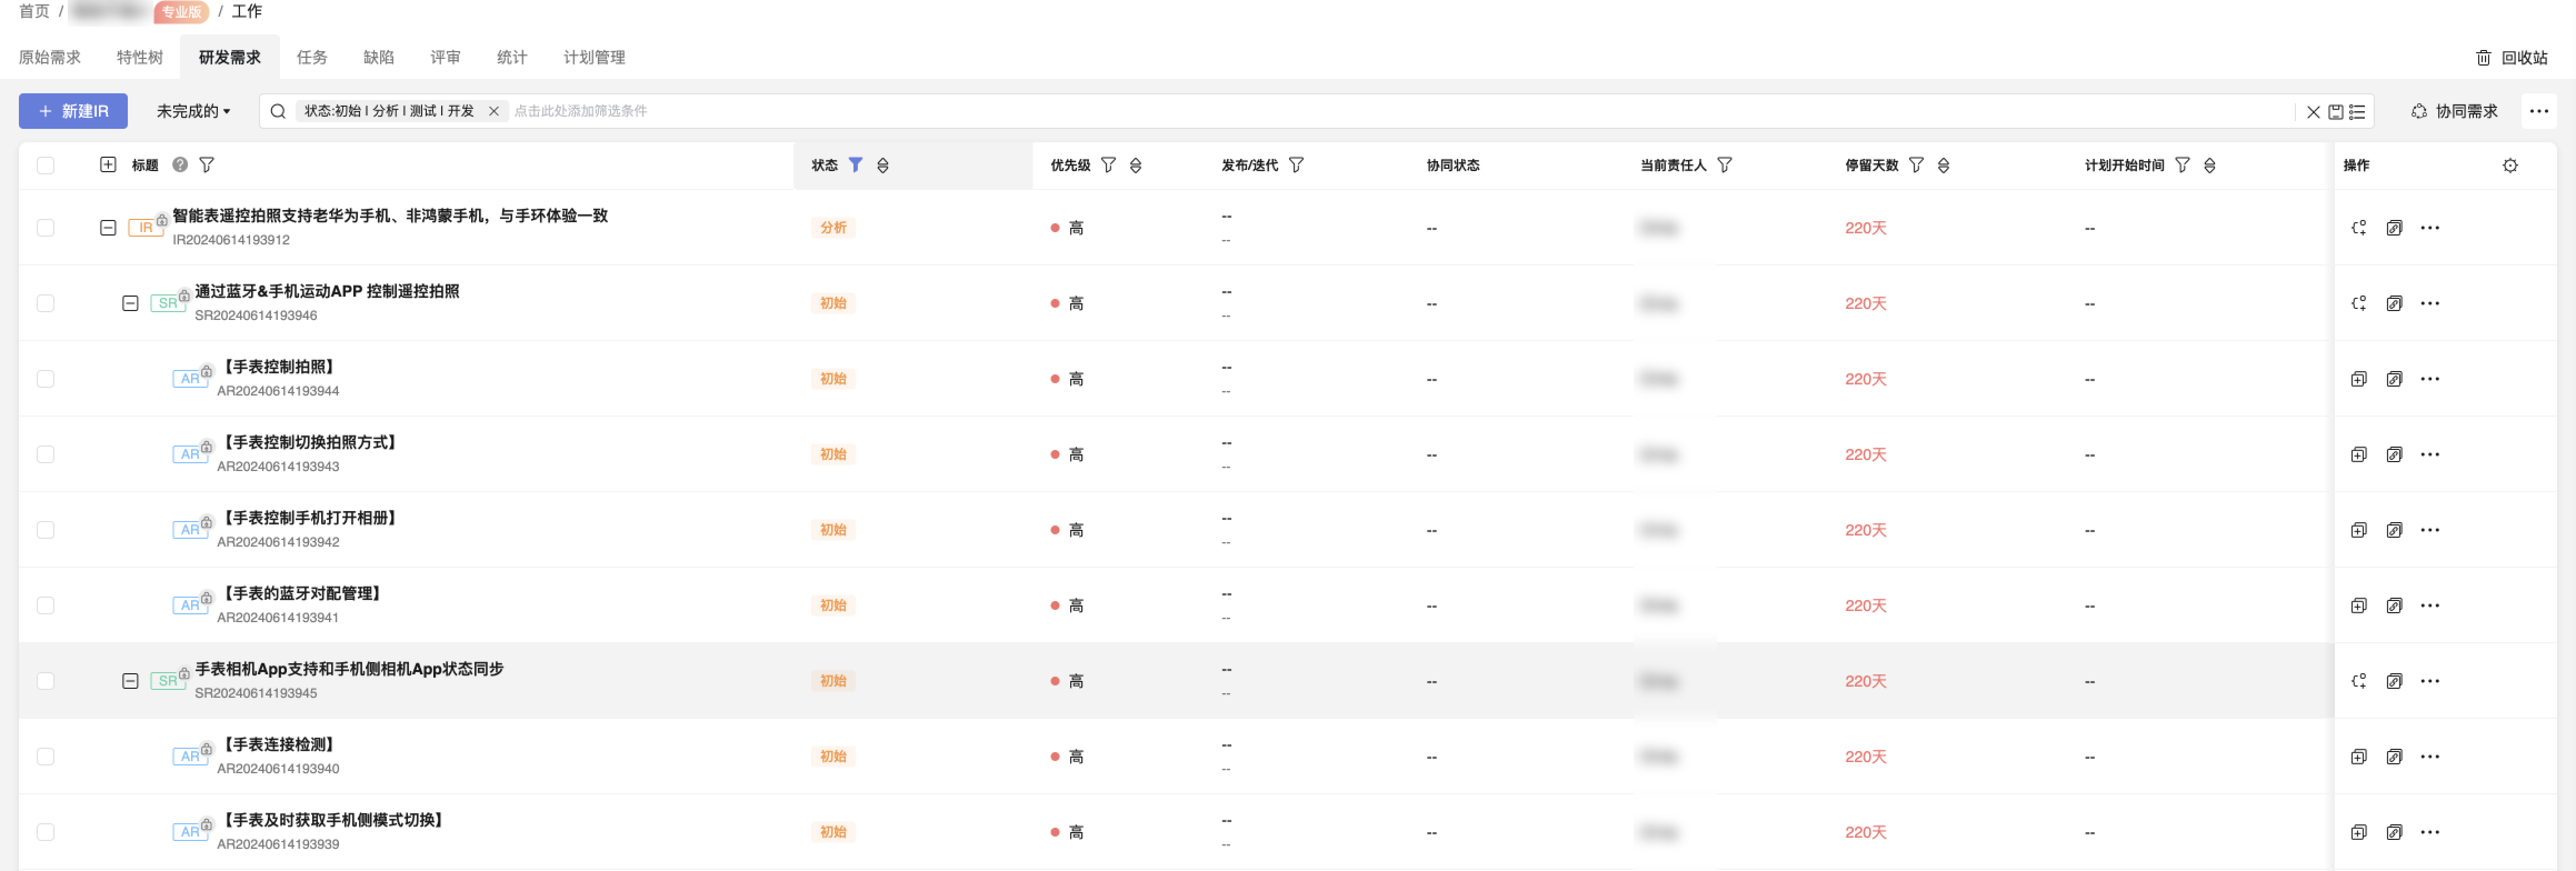
Task: Open column settings gear in 操作 header
Action: click(x=2510, y=166)
